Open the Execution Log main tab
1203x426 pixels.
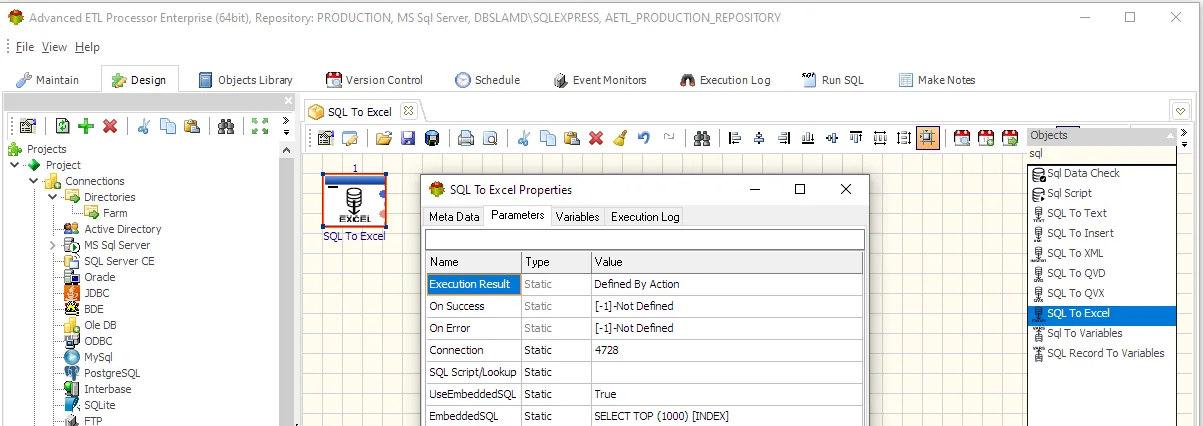tap(725, 80)
